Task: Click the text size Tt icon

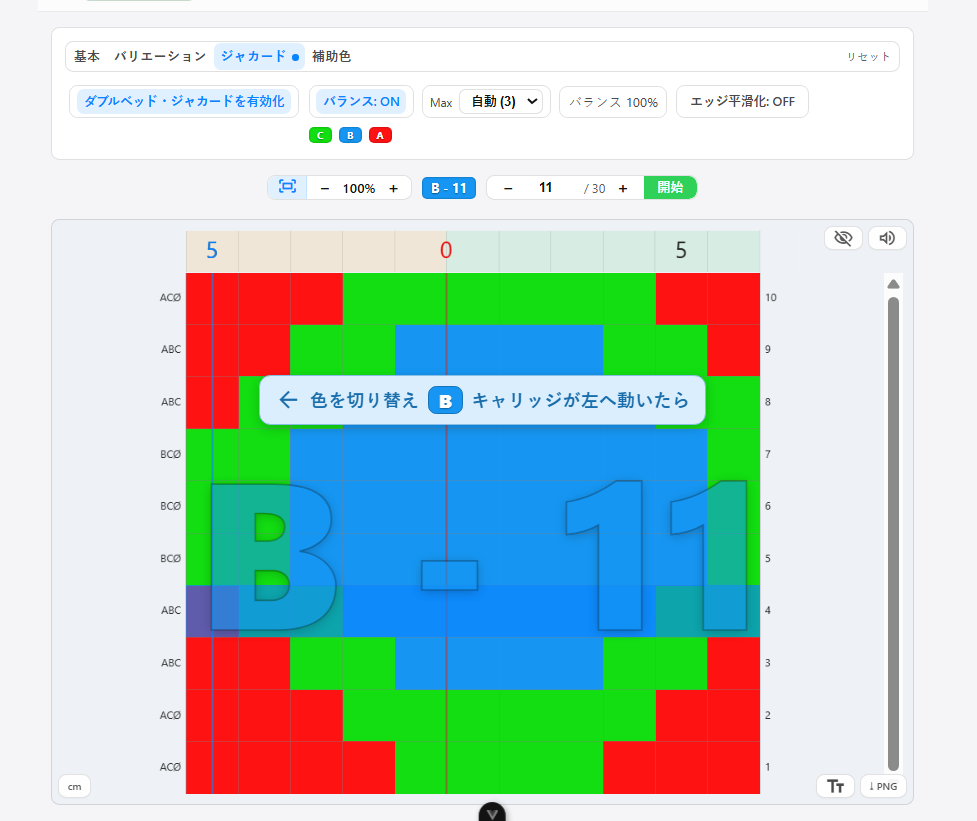Action: tap(835, 786)
